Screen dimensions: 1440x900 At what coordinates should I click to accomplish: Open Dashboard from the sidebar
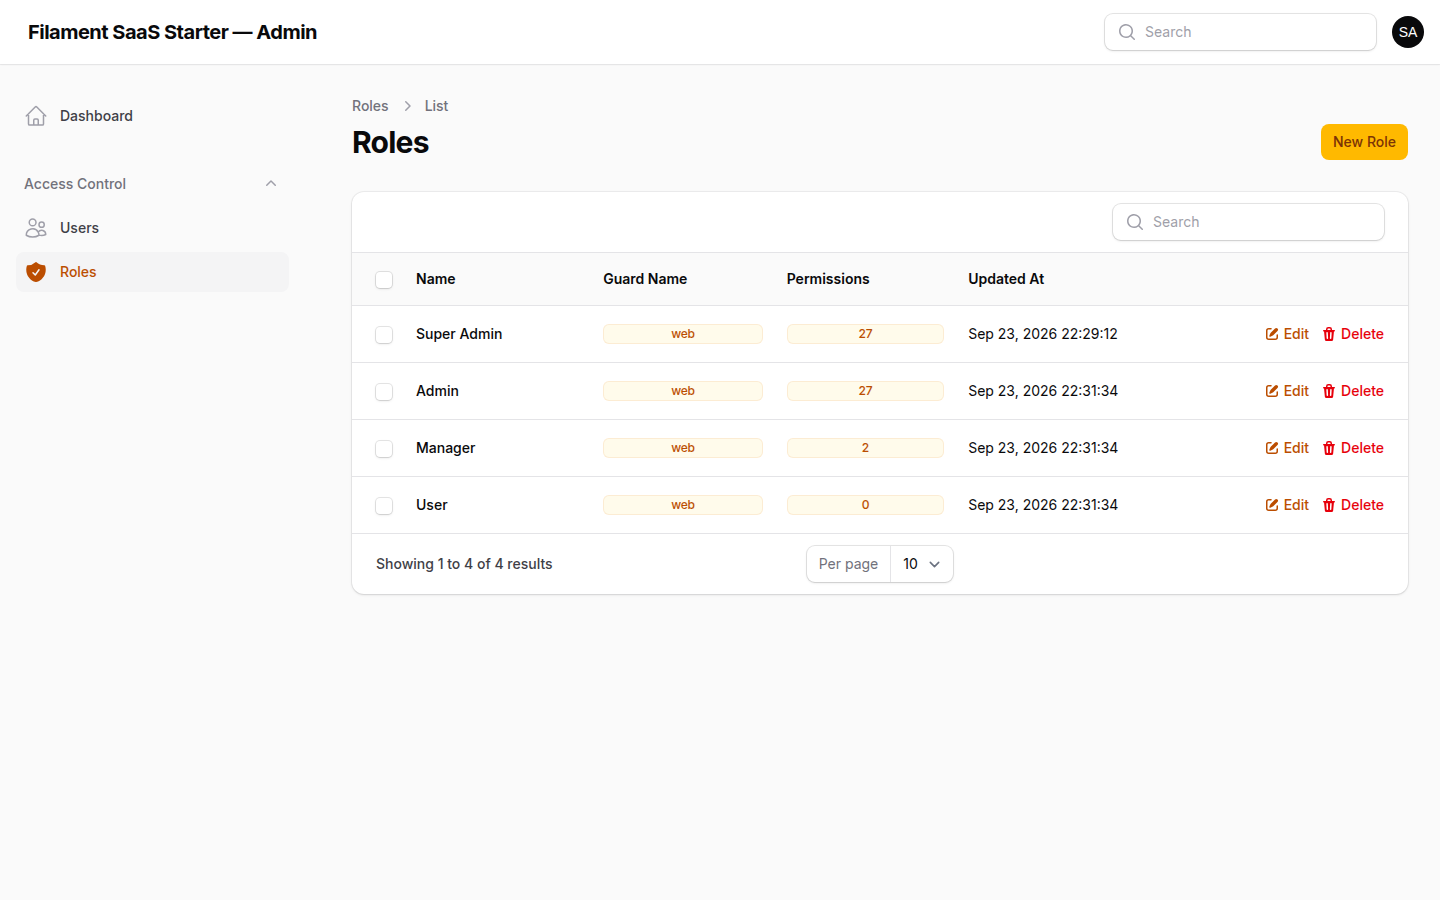click(x=152, y=116)
